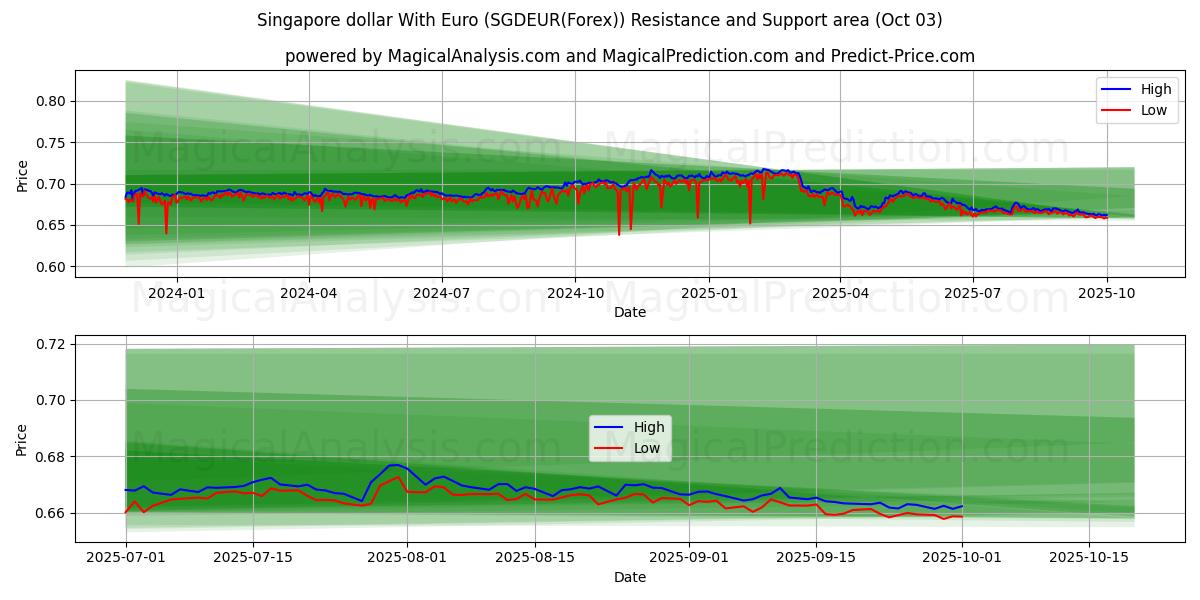This screenshot has height=600, width=1200.
Task: Click the 2024-10 tick on top date axis
Action: click(x=574, y=293)
